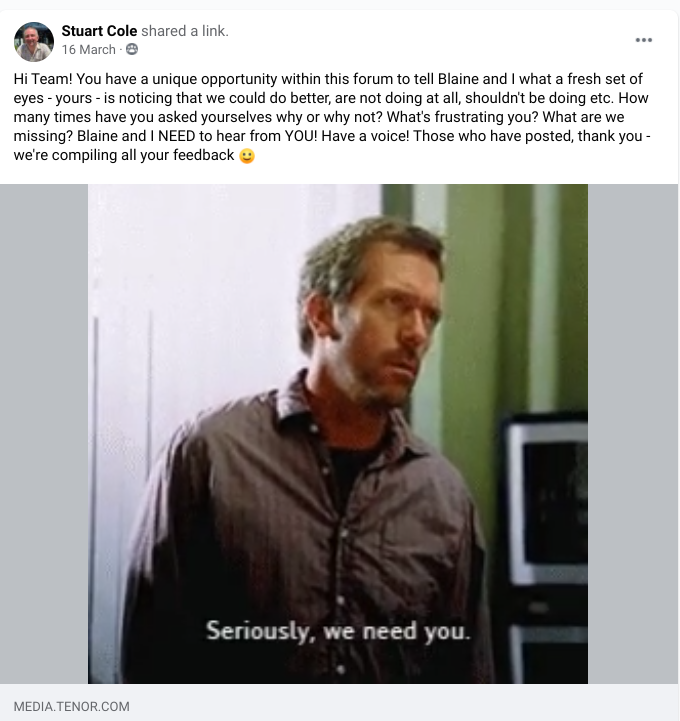The image size is (680, 721).
Task: Open the post via 16 March timestamp
Action: [x=88, y=50]
